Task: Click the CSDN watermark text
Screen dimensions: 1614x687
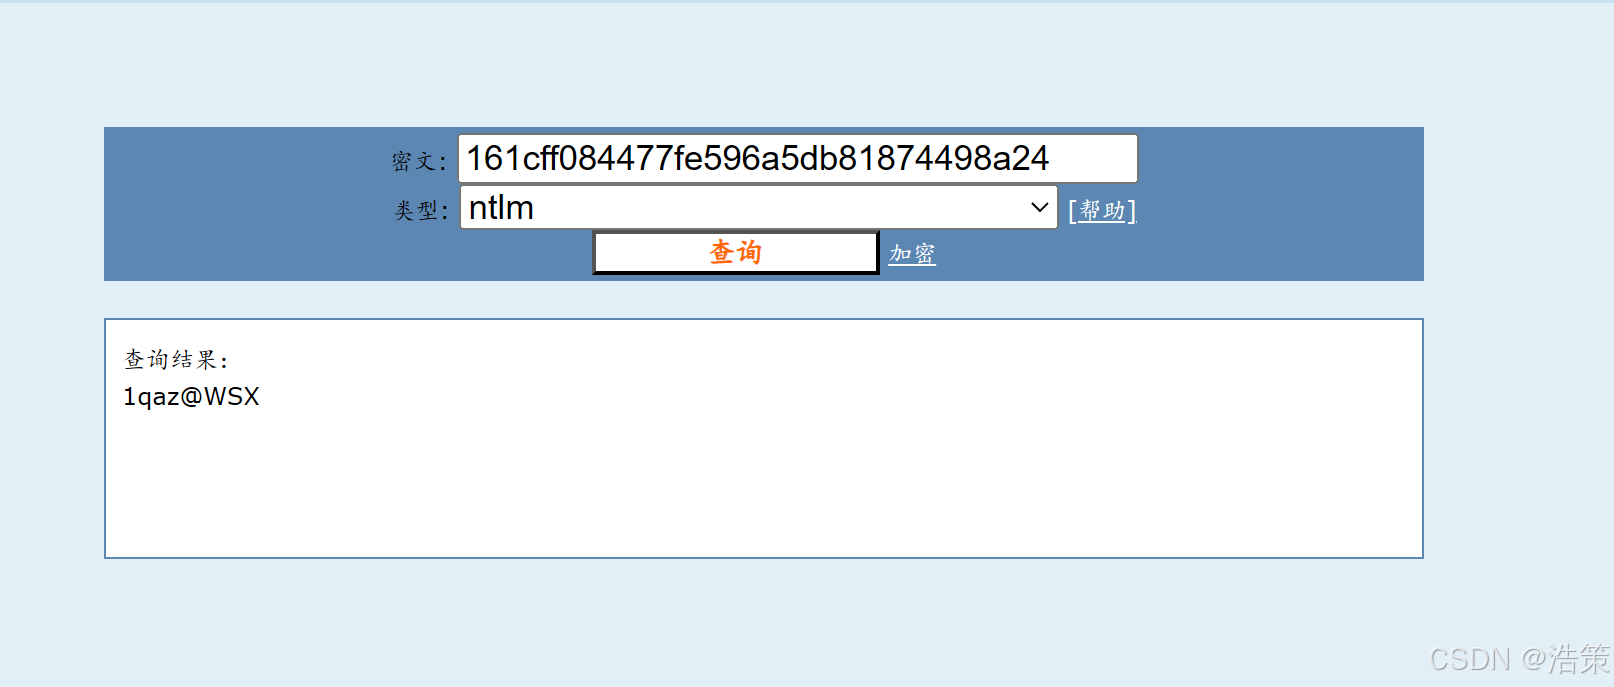Action: tap(1469, 659)
